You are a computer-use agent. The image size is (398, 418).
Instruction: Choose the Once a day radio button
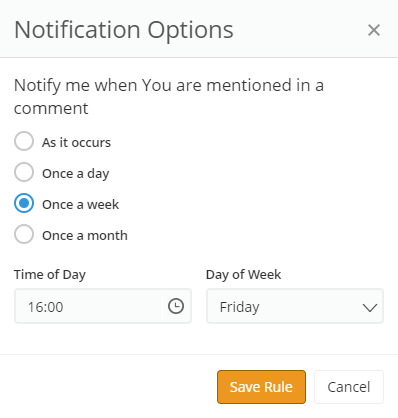24,172
